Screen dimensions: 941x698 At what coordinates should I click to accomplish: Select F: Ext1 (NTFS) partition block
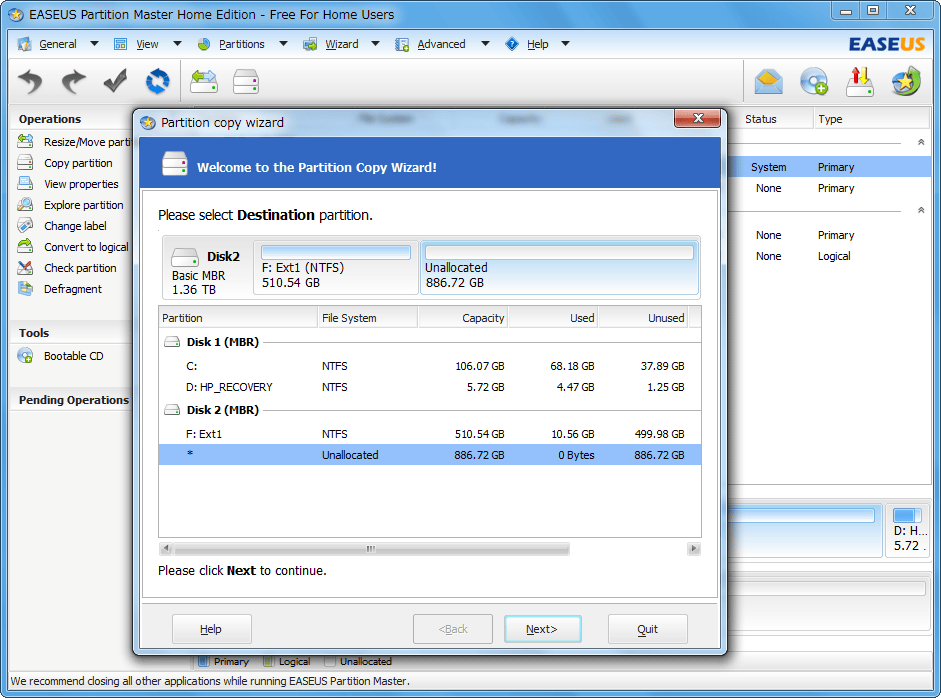pos(335,268)
